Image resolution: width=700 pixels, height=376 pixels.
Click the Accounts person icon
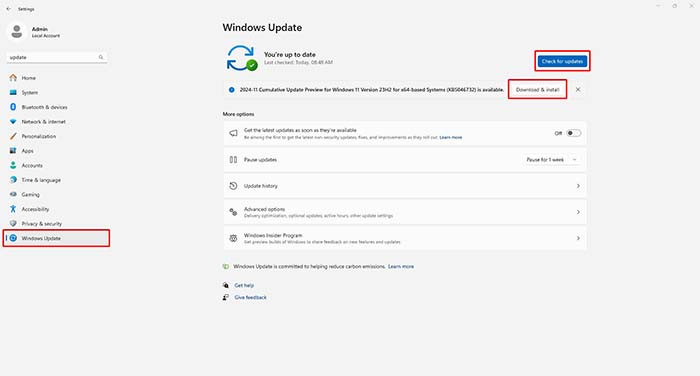[13, 165]
